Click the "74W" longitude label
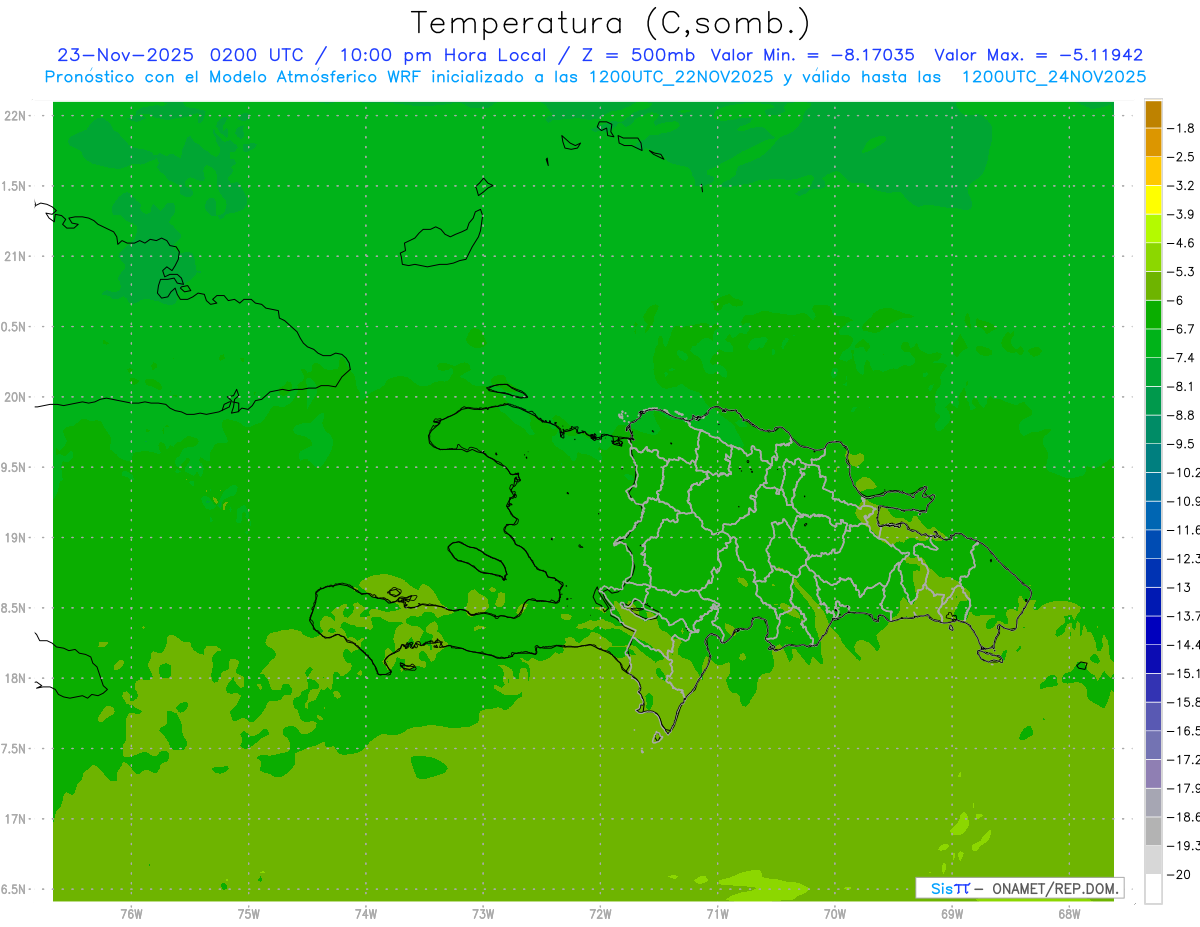1200x927 pixels. (365, 914)
